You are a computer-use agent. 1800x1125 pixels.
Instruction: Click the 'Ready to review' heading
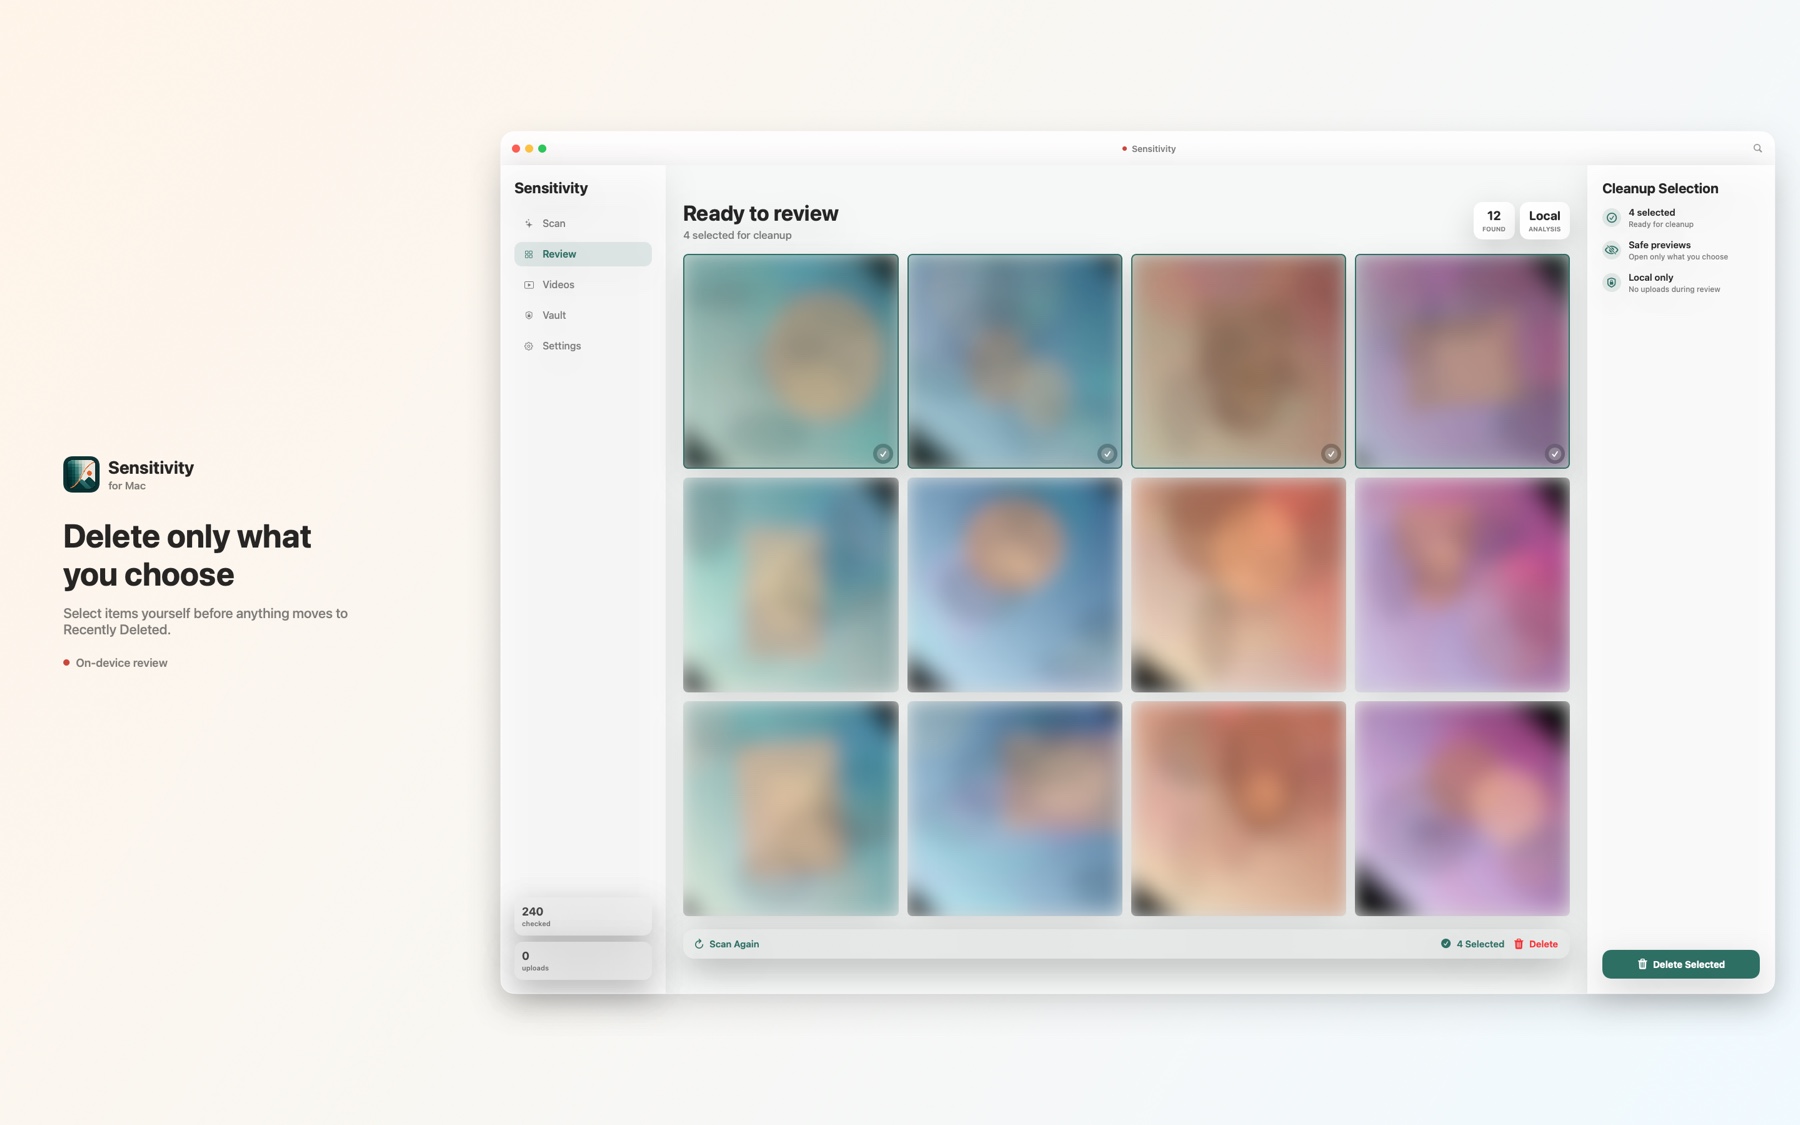[x=760, y=213]
